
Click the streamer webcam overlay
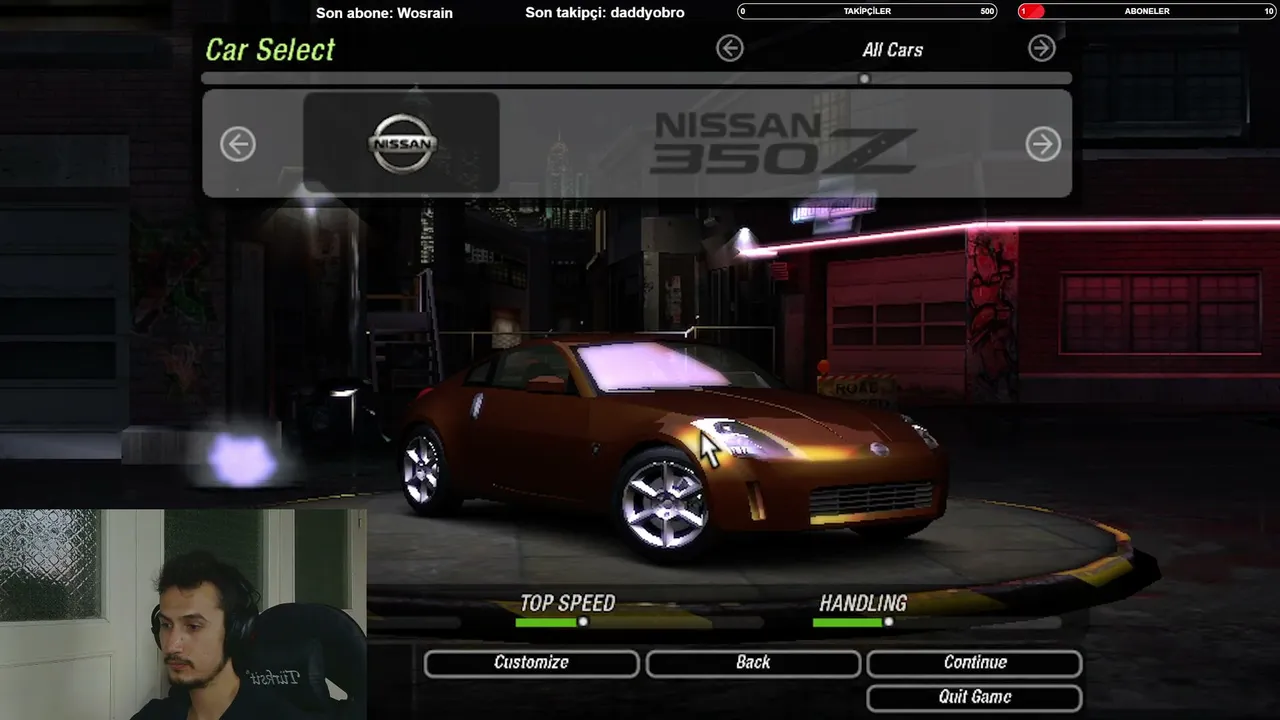(183, 614)
